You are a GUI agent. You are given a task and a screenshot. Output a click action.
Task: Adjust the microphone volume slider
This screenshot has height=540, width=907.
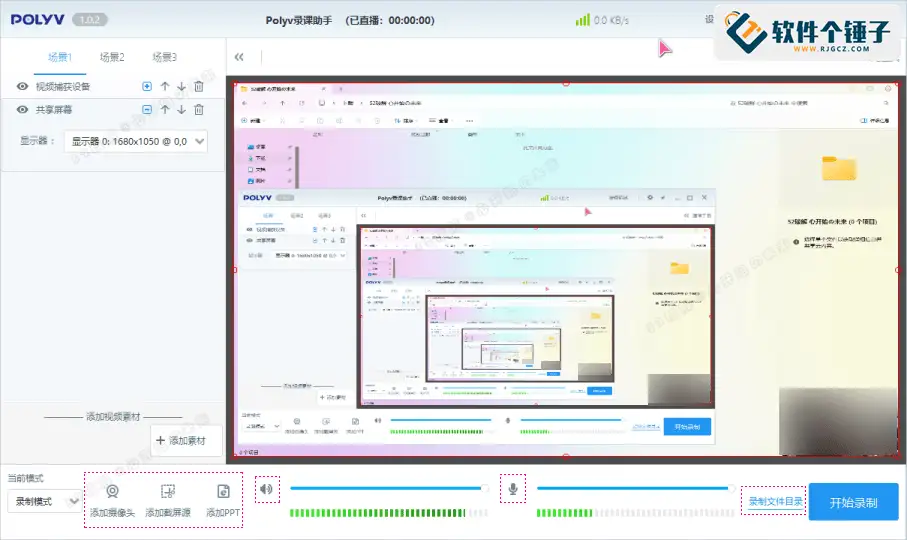(x=636, y=488)
